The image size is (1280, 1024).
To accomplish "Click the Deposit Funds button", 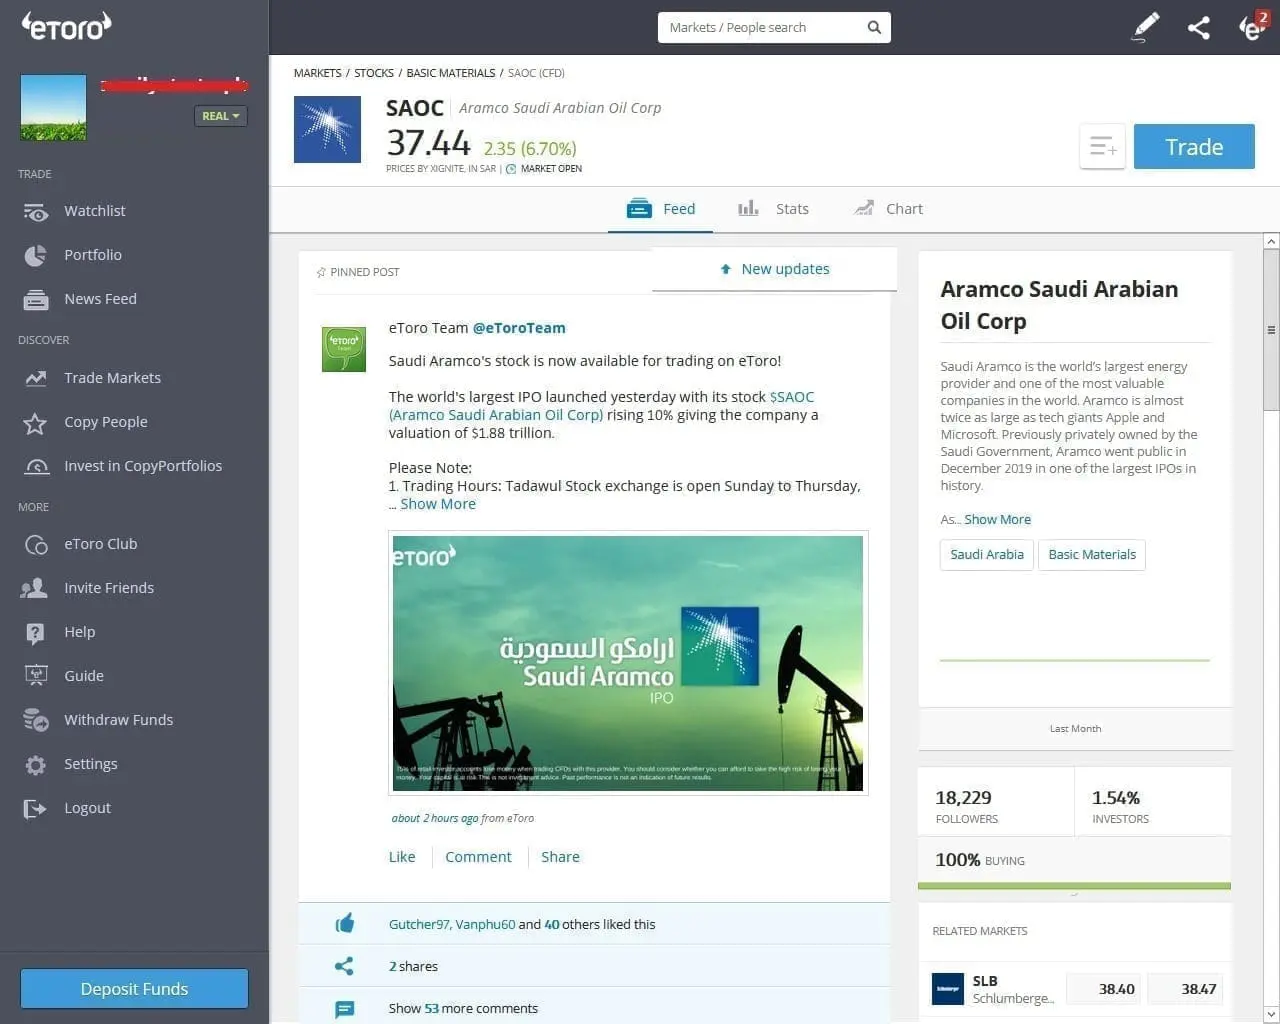I will 133,988.
